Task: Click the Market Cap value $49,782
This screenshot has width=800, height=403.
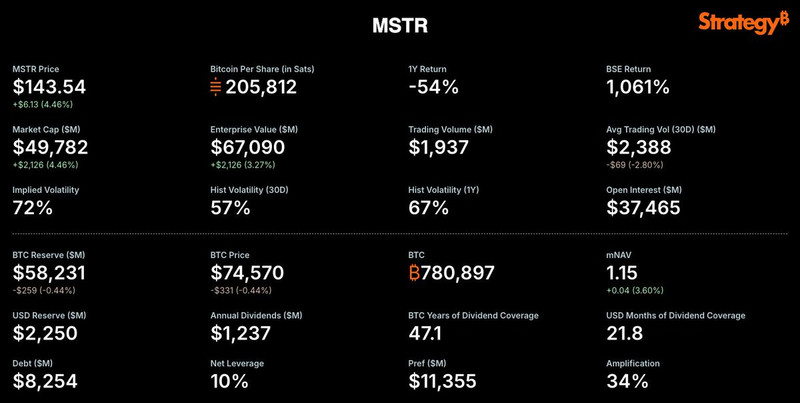Action: pos(50,148)
